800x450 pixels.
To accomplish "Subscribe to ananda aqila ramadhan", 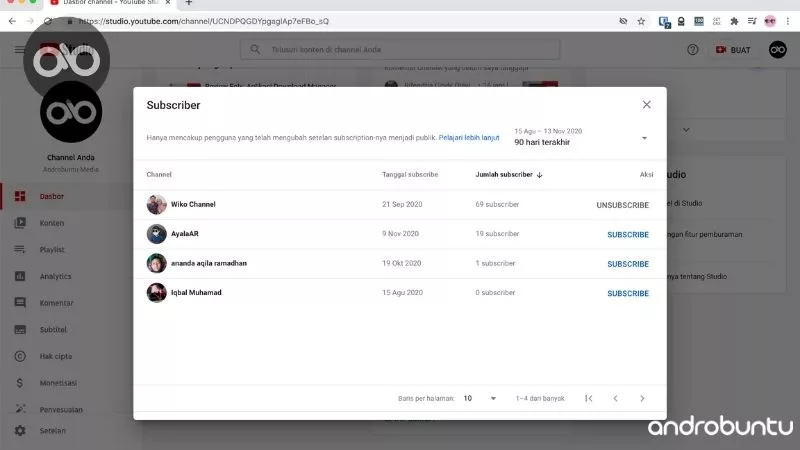I will (x=628, y=264).
